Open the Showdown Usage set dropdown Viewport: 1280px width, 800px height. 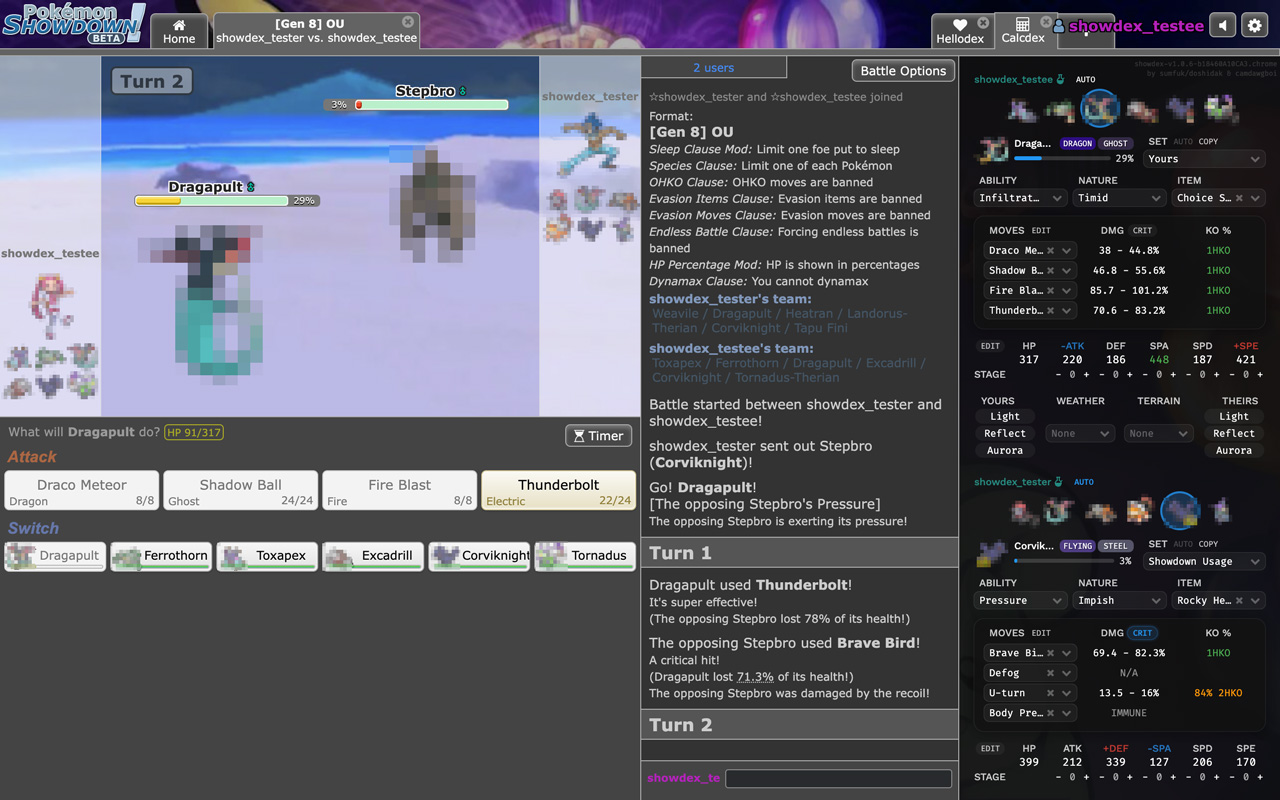(1204, 561)
